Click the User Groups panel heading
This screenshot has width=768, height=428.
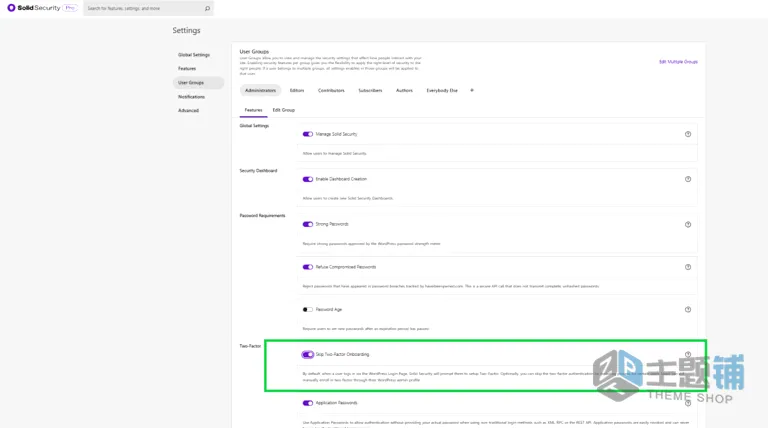(x=254, y=51)
